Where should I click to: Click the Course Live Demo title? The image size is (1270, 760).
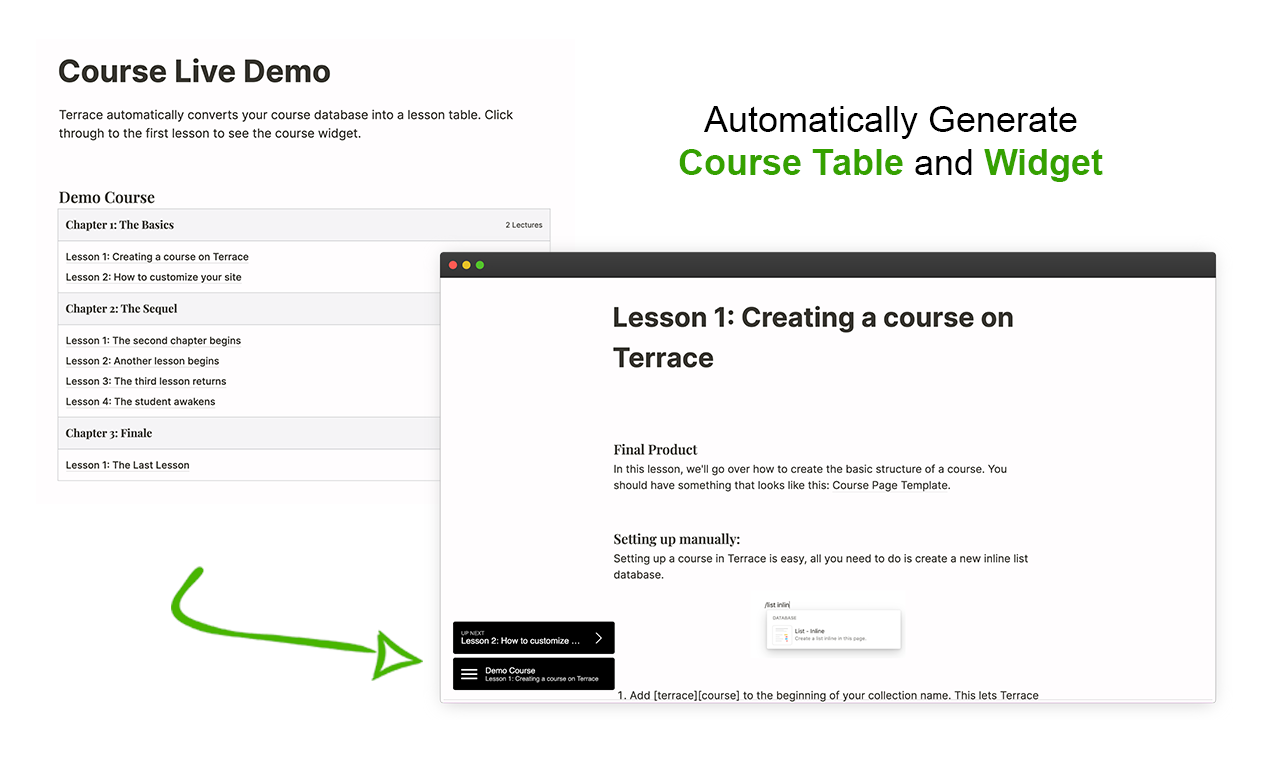coord(194,72)
